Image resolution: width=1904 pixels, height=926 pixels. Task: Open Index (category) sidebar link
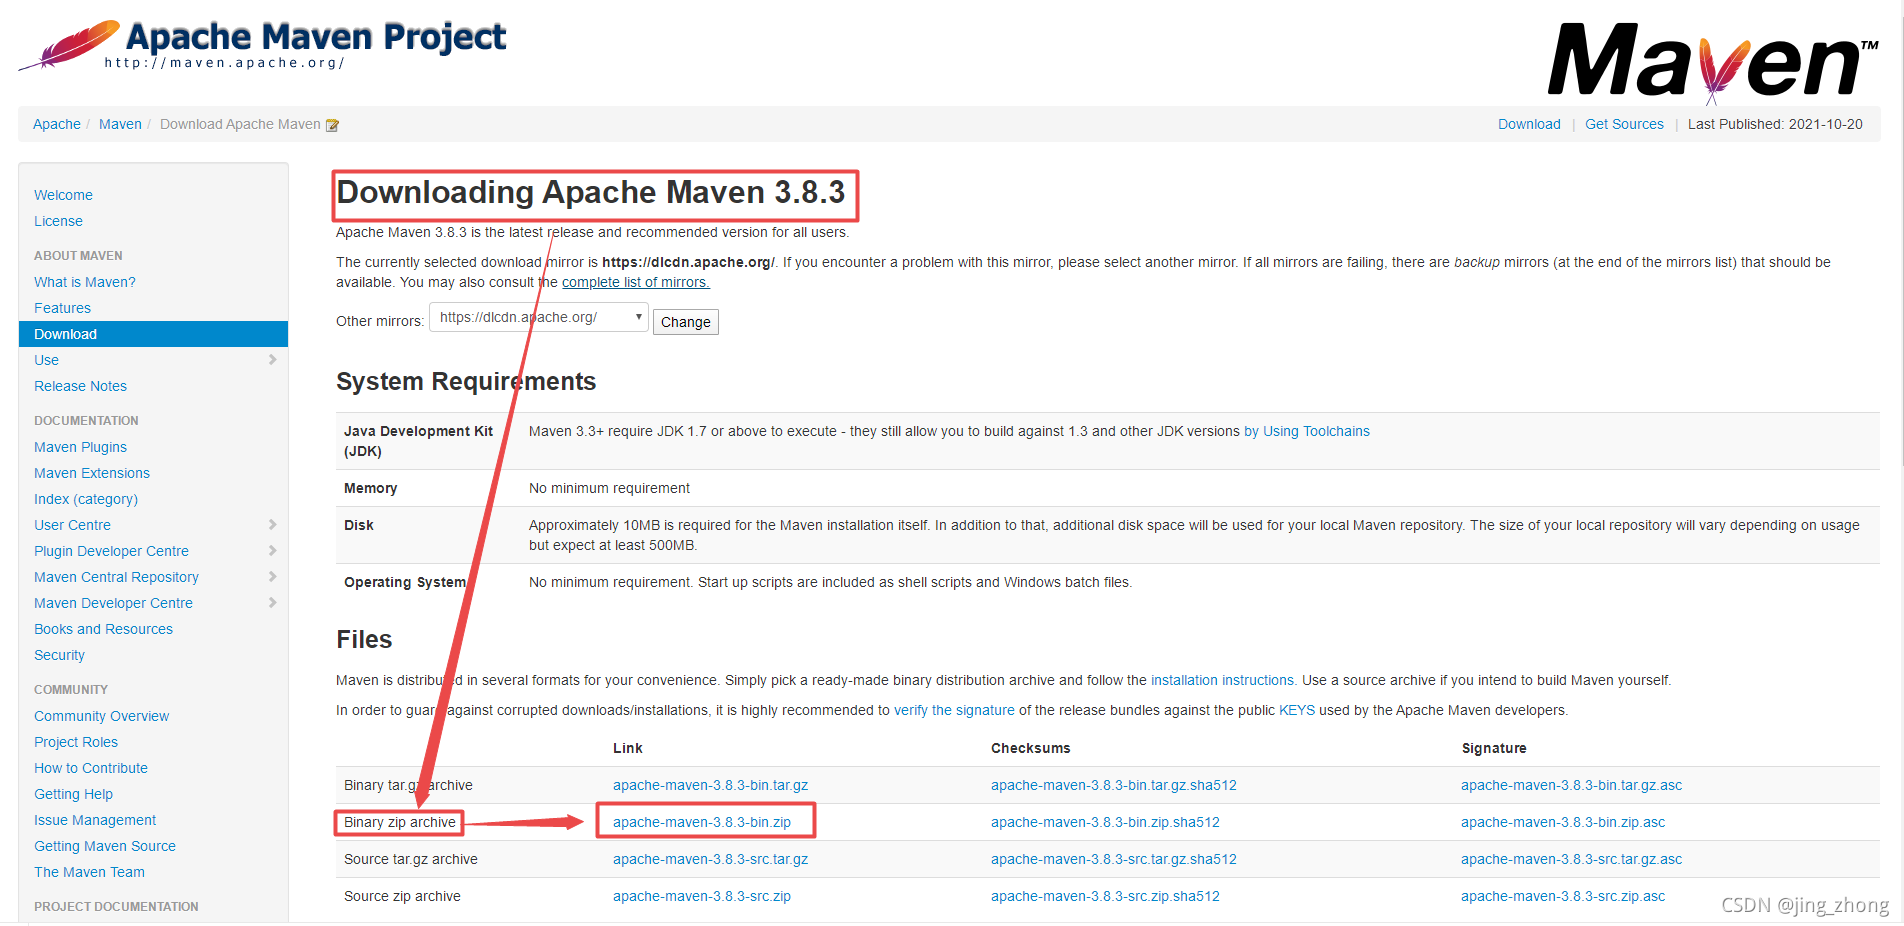click(86, 499)
